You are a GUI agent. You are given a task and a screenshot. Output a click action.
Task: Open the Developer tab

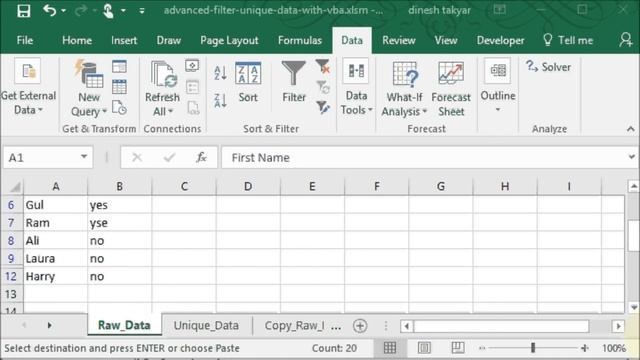click(x=500, y=40)
